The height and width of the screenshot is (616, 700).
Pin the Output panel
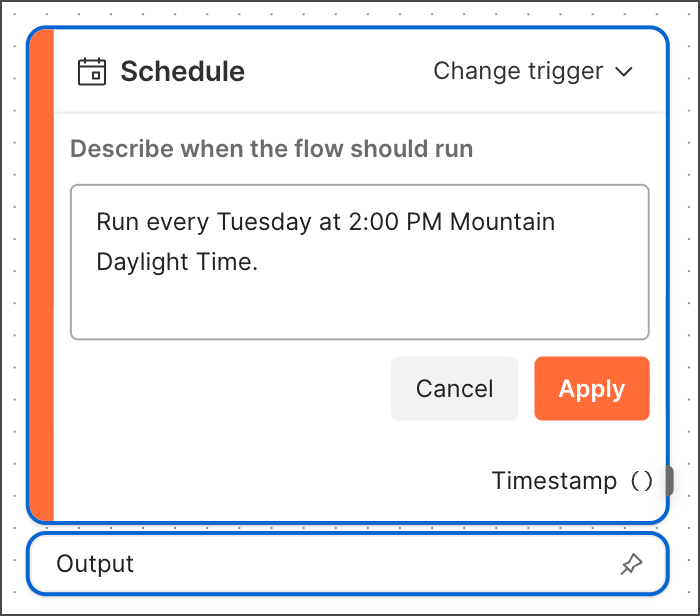tap(631, 565)
